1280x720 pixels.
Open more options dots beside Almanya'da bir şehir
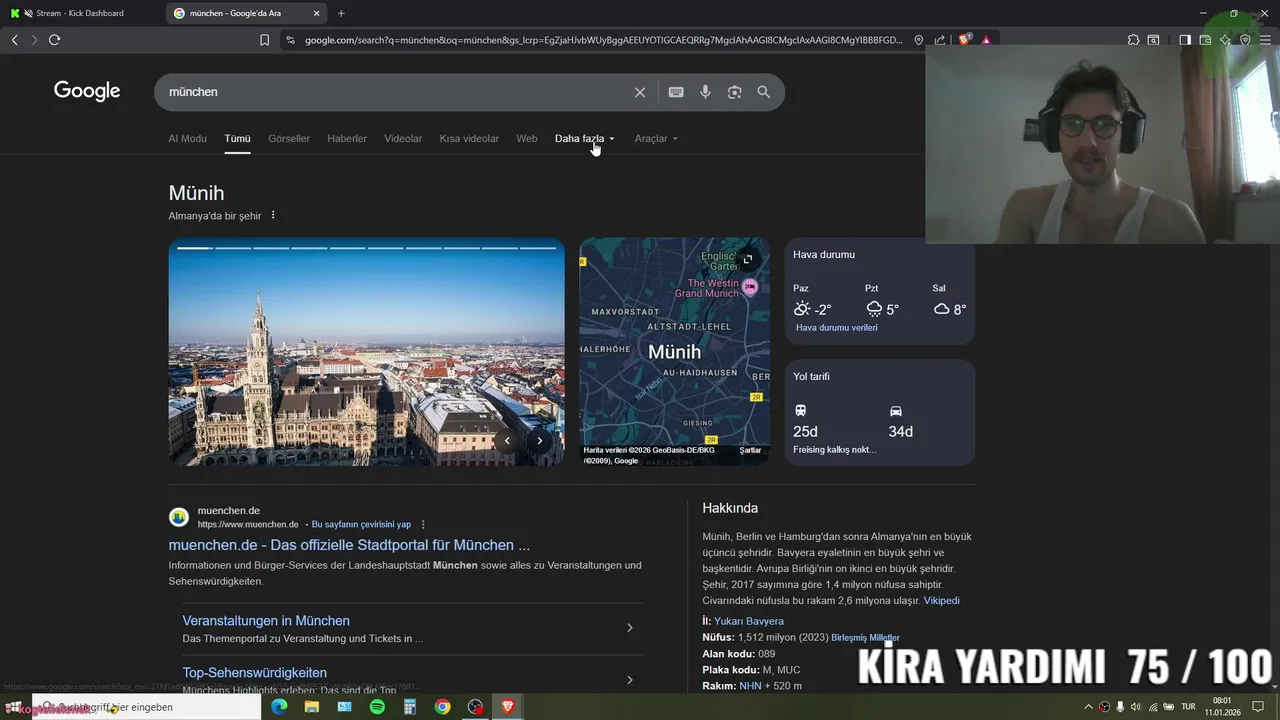[273, 215]
